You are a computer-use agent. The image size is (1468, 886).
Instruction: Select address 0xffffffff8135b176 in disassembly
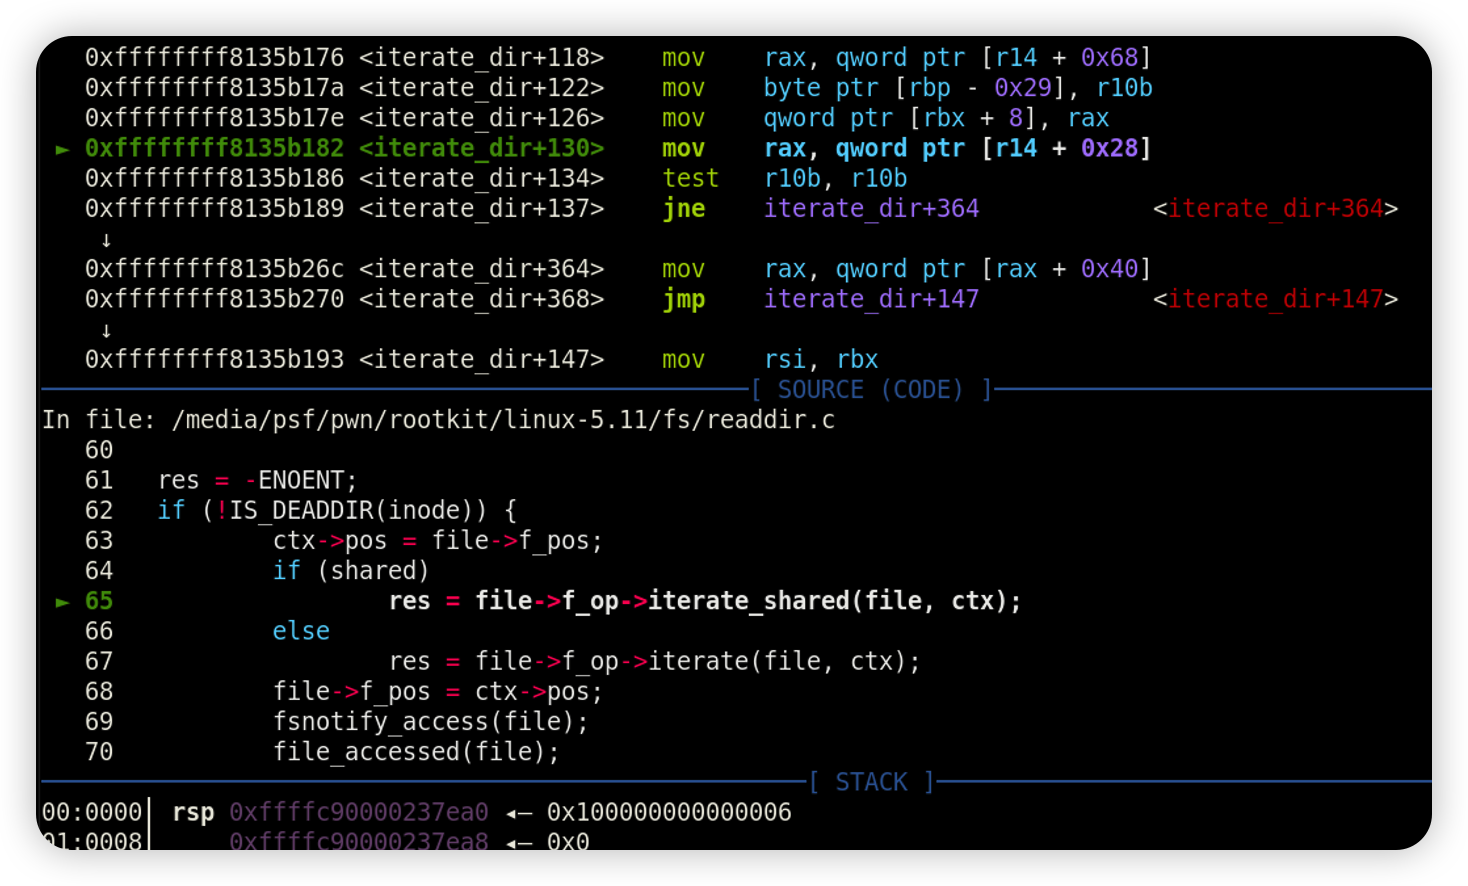tap(214, 58)
